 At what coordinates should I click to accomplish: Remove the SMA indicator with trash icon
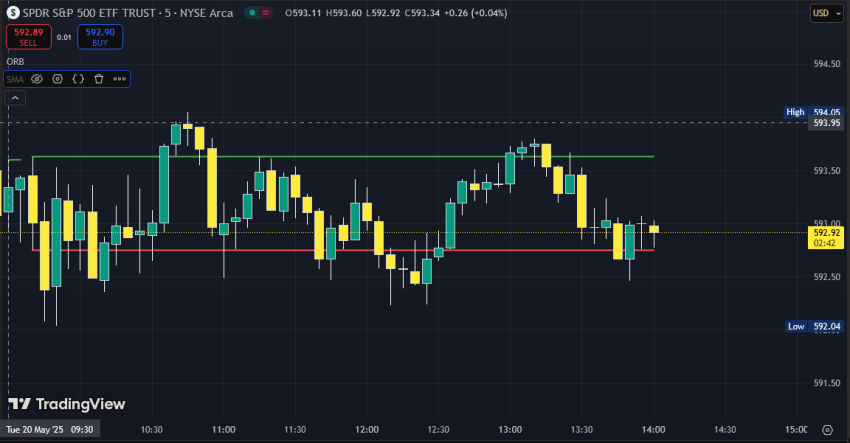[99, 79]
